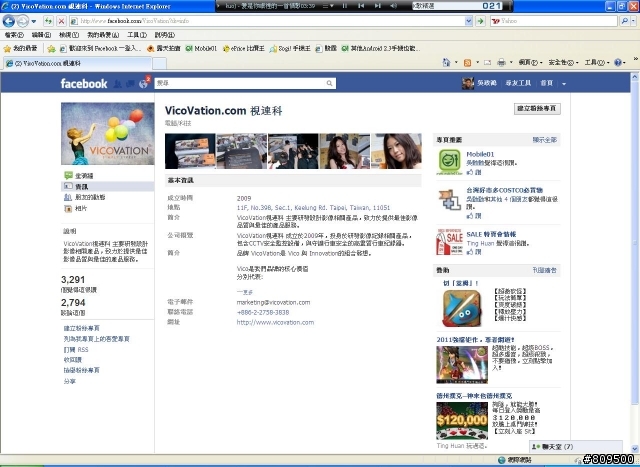Stop loading with the red X icon

coord(61,21)
